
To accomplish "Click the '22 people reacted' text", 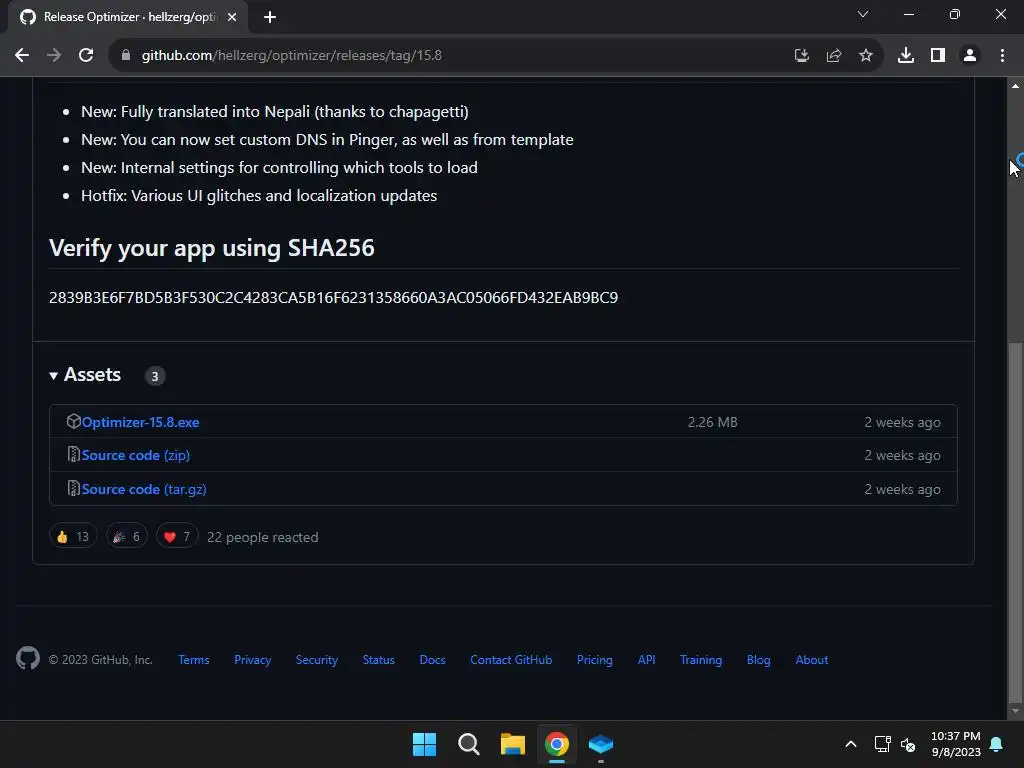I will [x=263, y=537].
